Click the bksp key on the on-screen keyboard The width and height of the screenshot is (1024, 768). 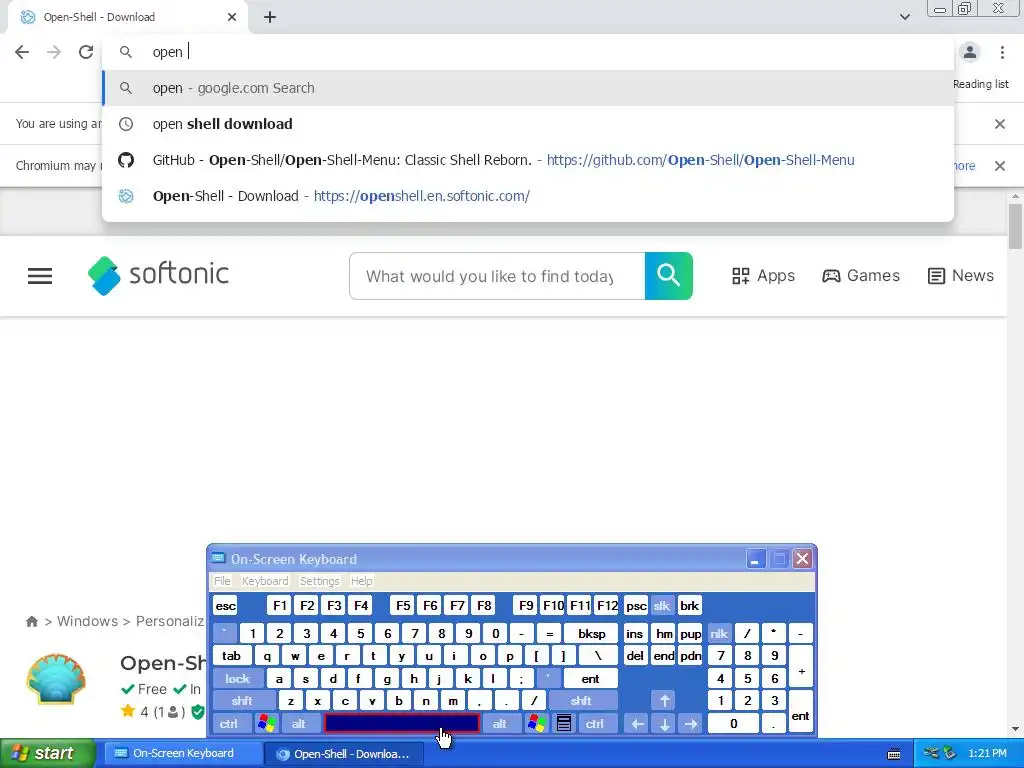(591, 633)
